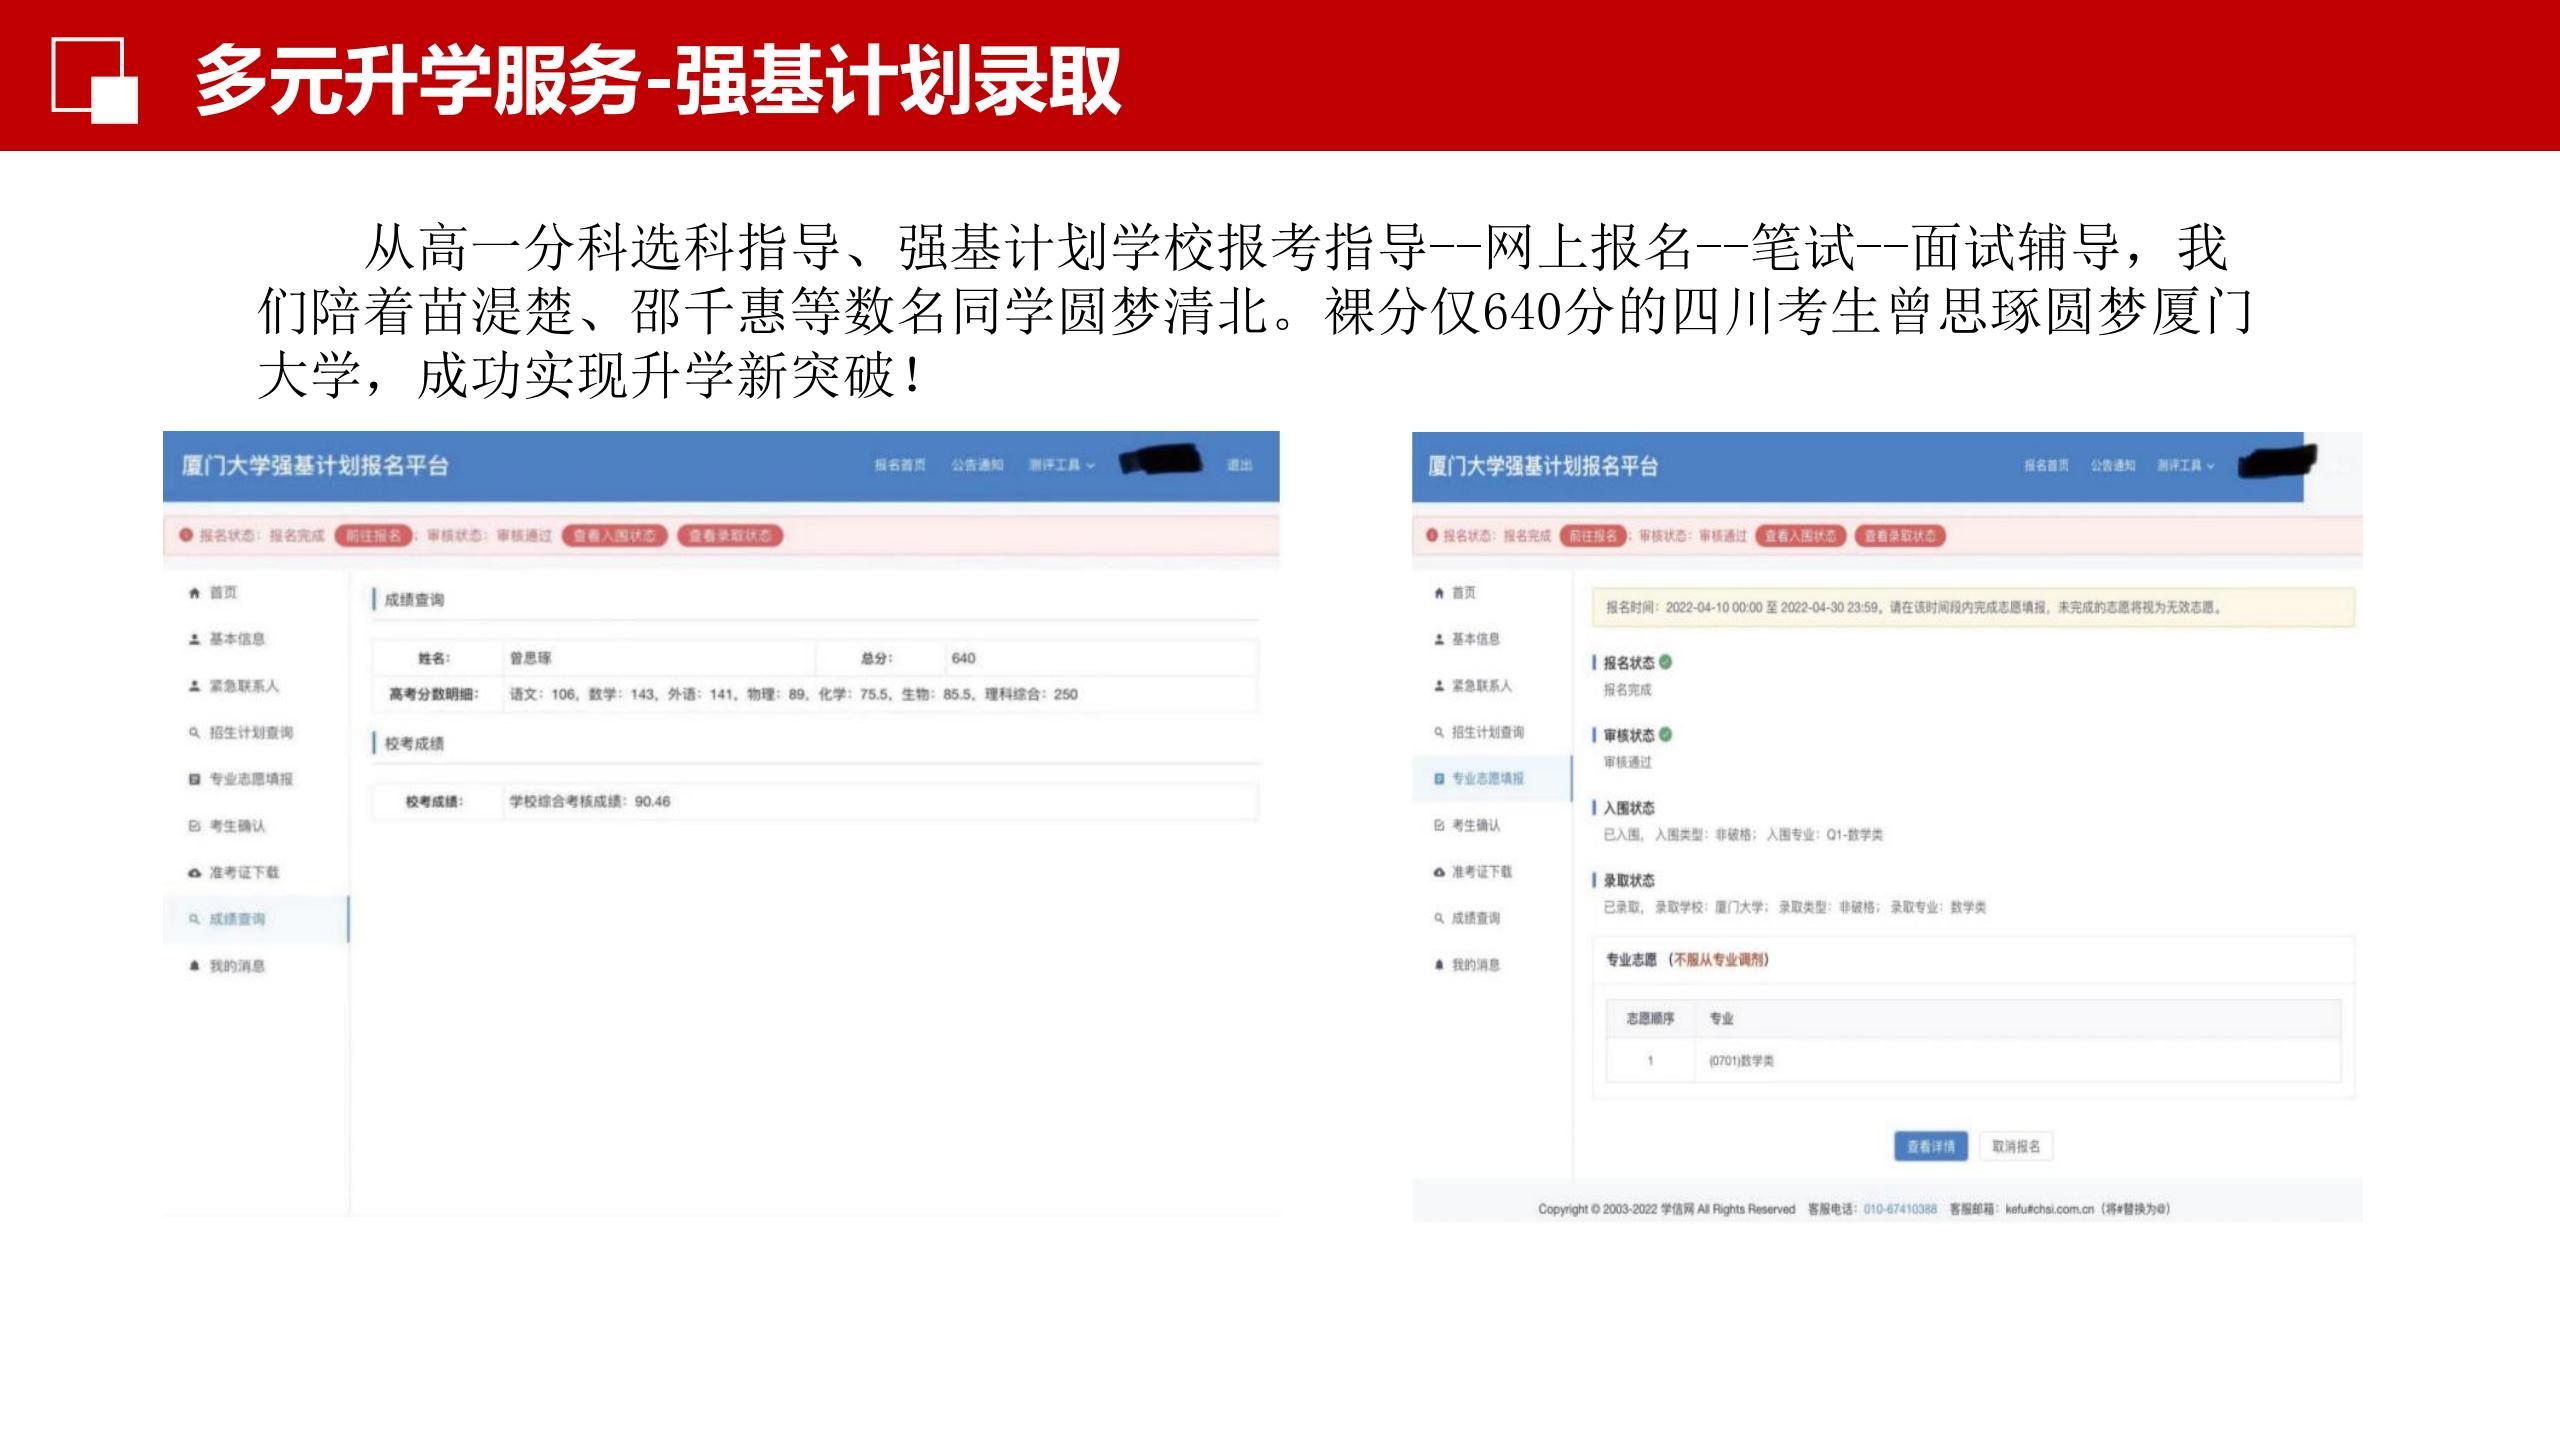
Task: Open 测评工具 dropdown in right screenshot
Action: (2186, 465)
